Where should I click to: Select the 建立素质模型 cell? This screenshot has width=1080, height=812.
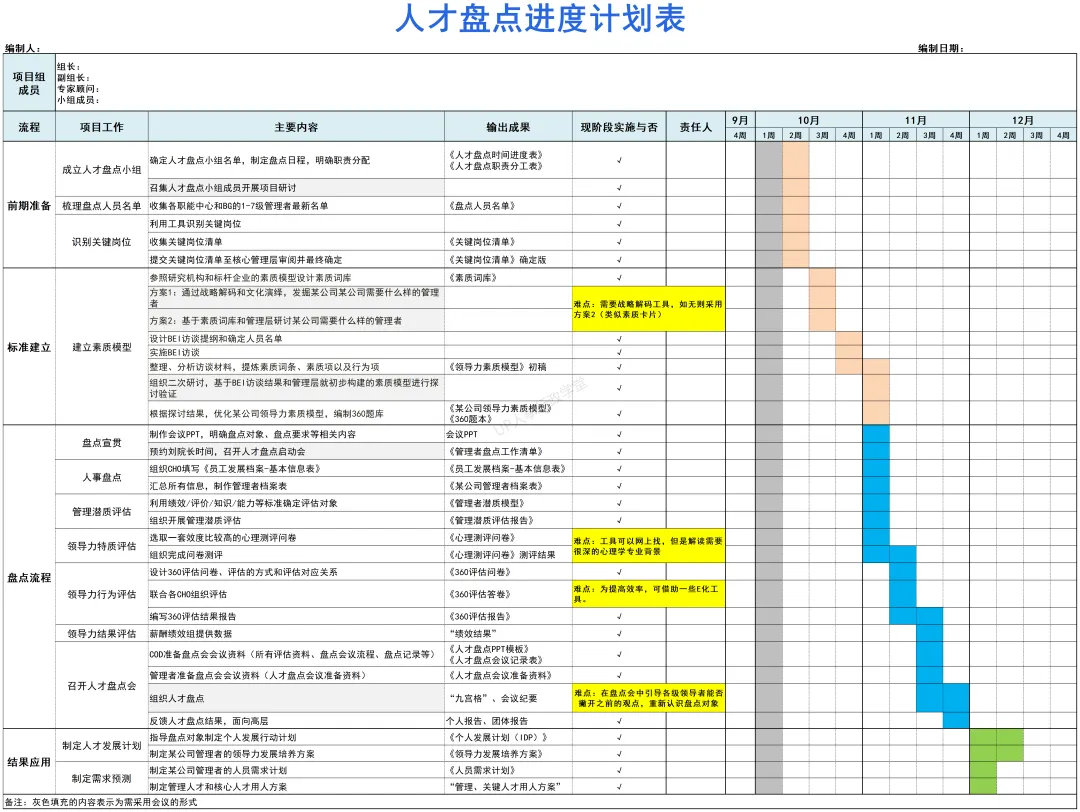click(102, 347)
